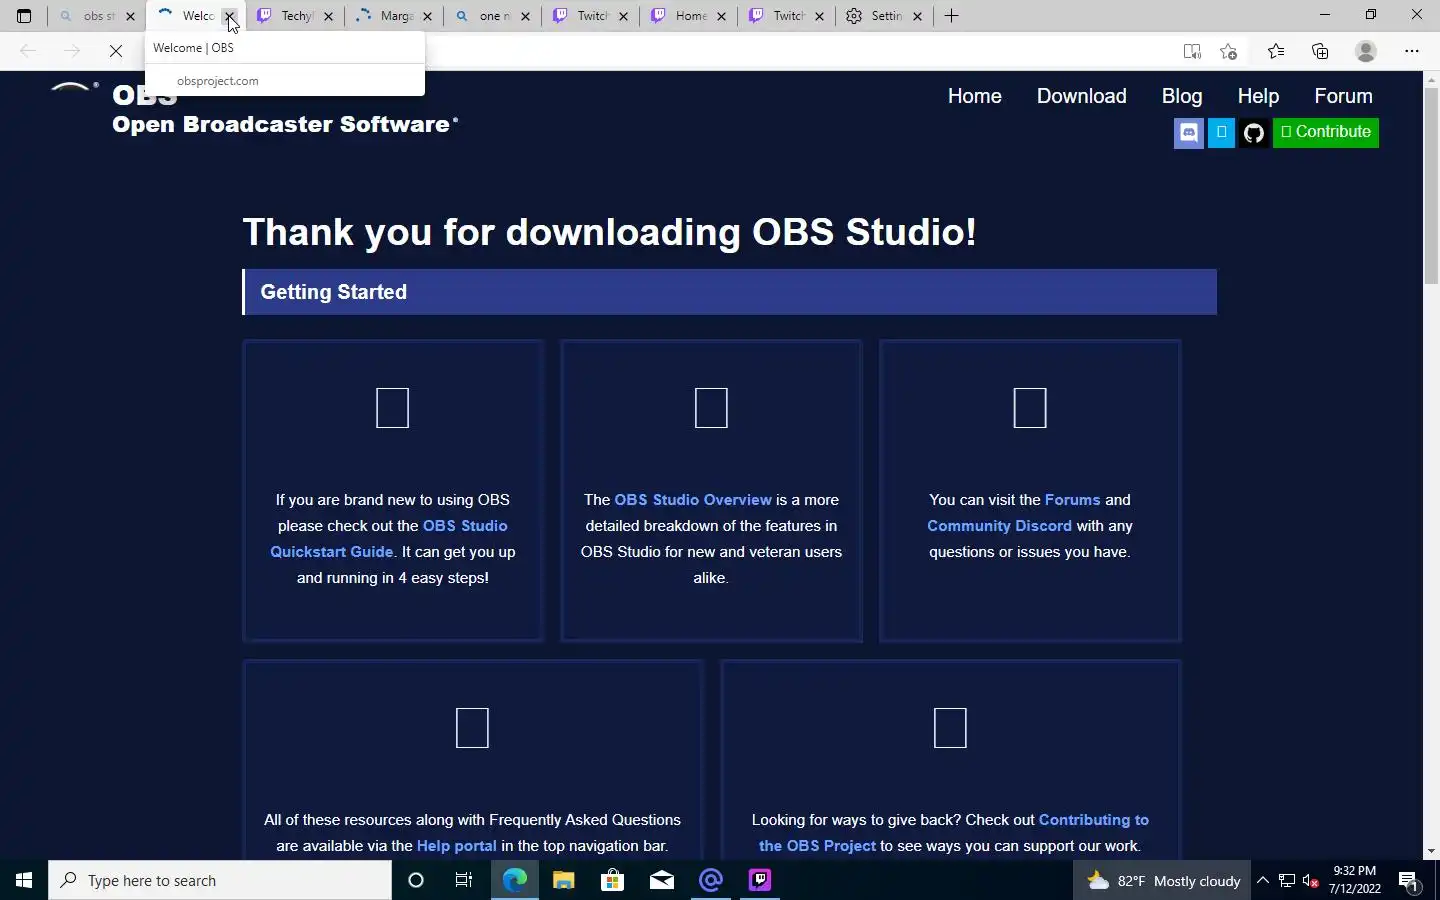Open the Home menu item on OBS site

pyautogui.click(x=975, y=96)
